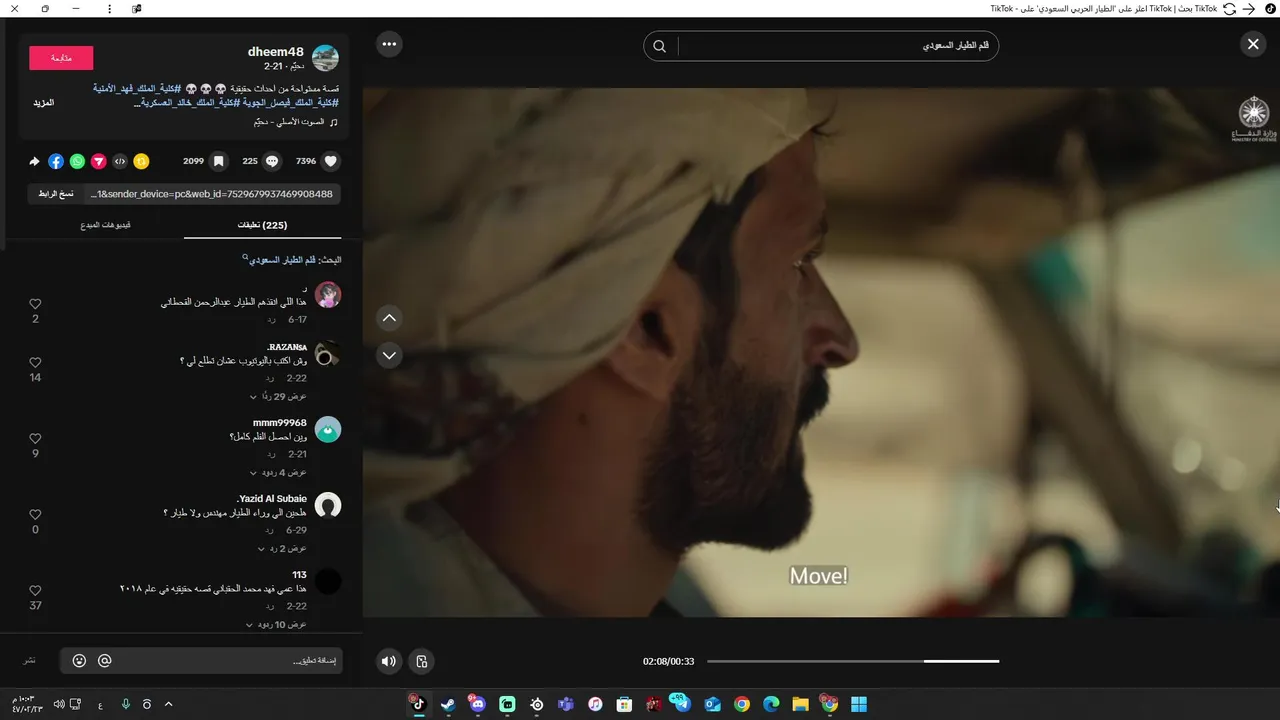Open RAZANsA commenter avatar
The width and height of the screenshot is (1280, 720).
pos(328,354)
